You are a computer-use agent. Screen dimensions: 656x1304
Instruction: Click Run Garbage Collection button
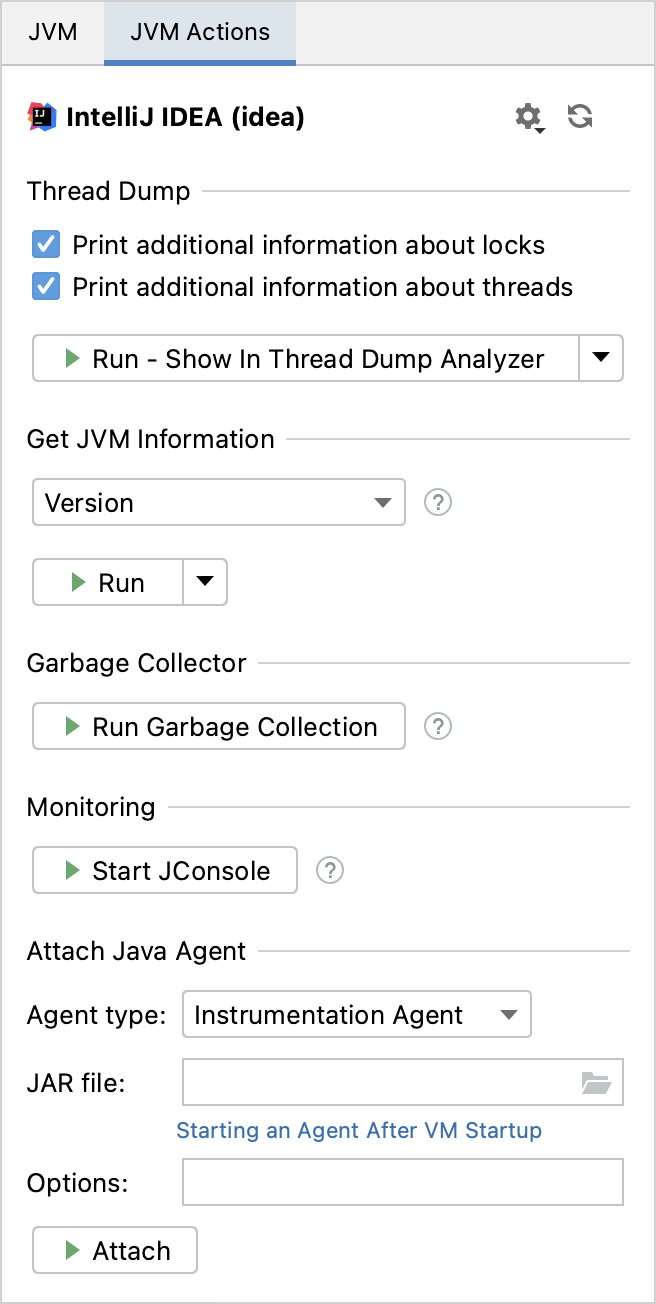click(x=219, y=726)
